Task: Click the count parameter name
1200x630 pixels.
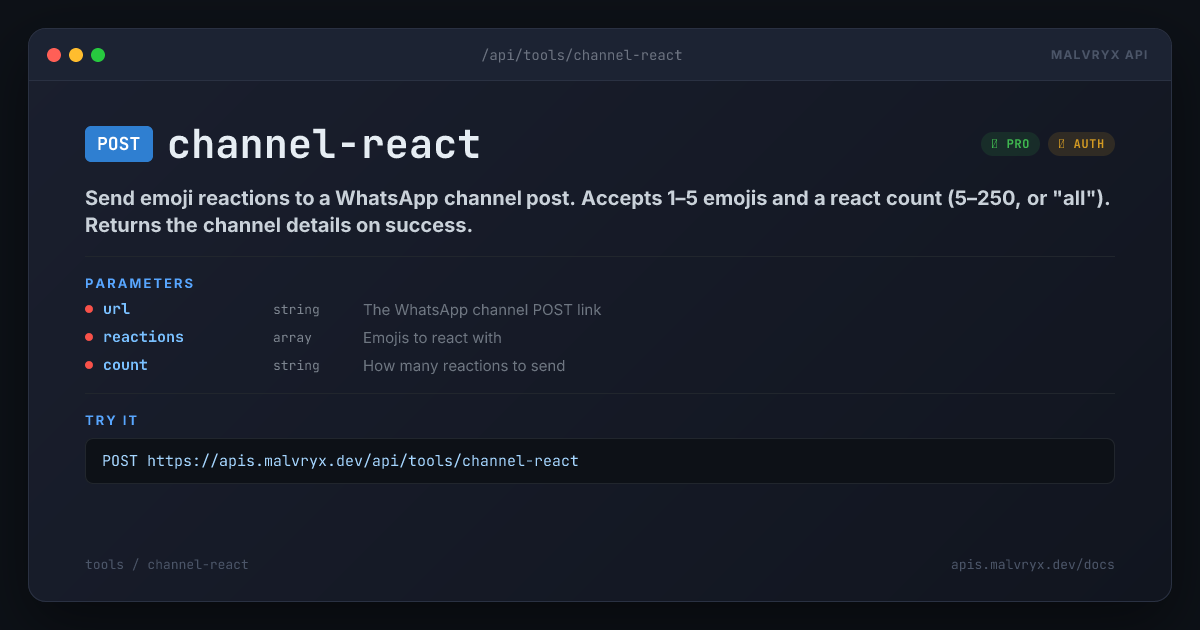Action: [x=125, y=365]
